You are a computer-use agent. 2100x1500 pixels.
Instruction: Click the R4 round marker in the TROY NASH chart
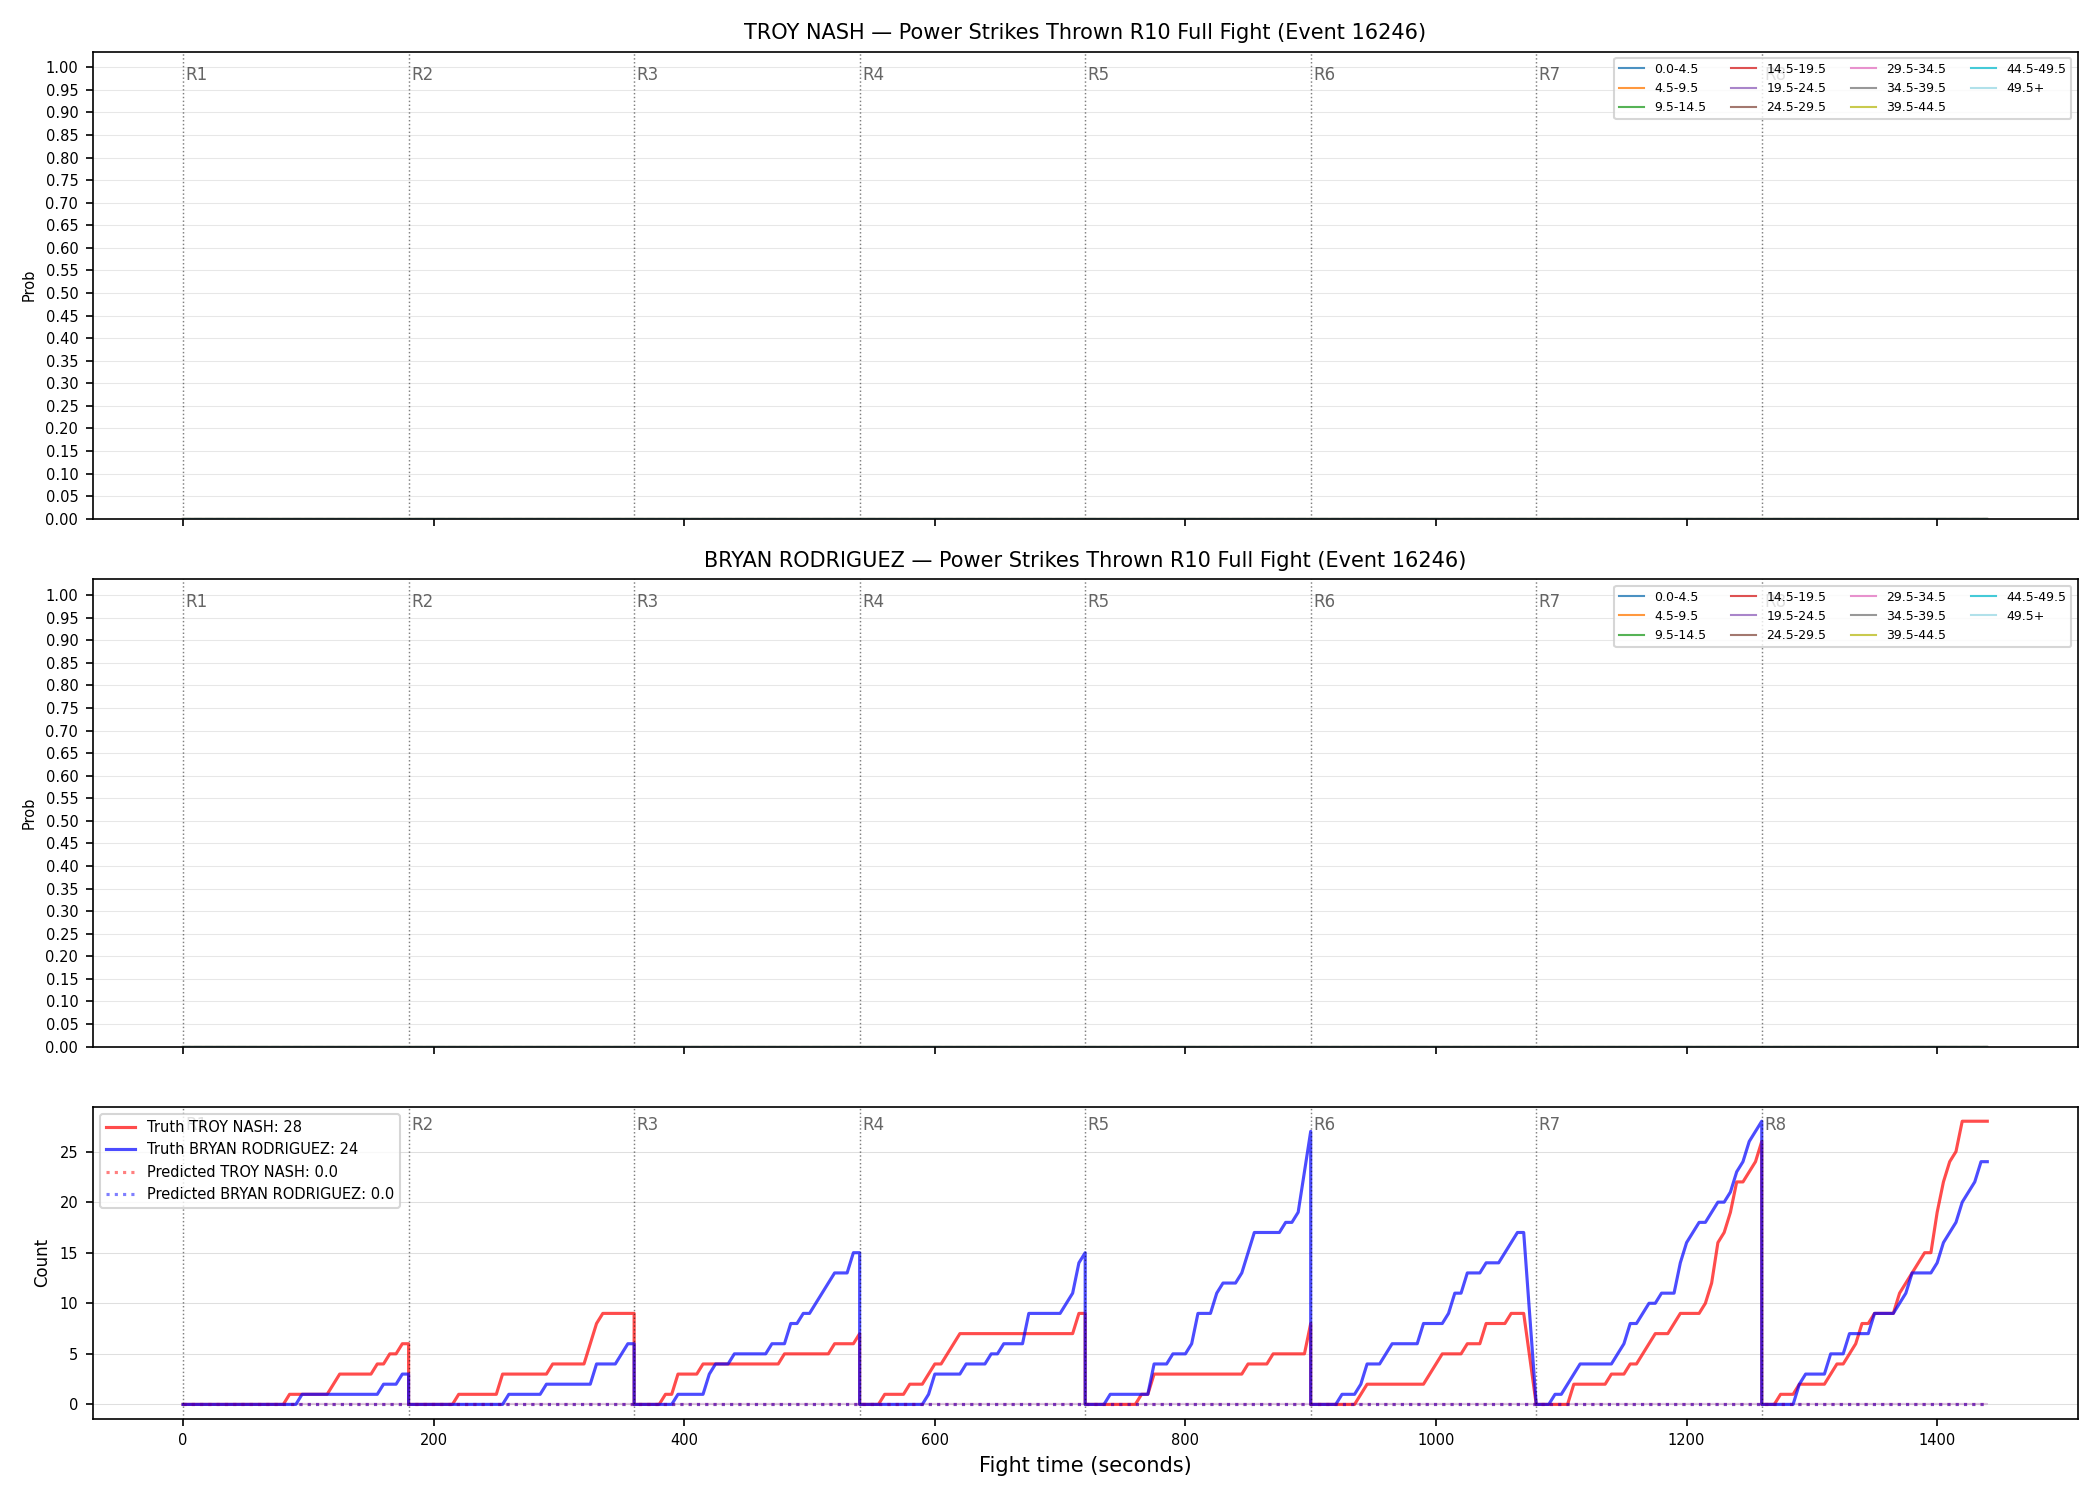(873, 74)
